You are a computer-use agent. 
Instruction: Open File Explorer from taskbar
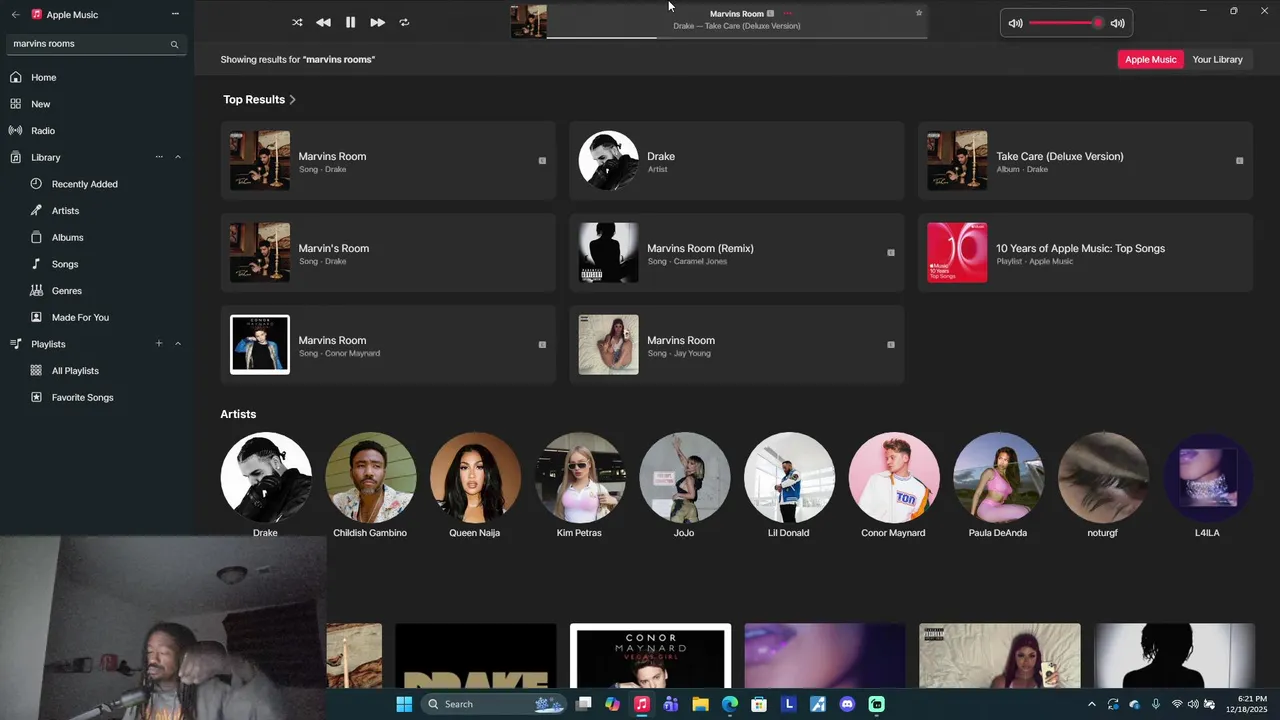click(x=700, y=704)
